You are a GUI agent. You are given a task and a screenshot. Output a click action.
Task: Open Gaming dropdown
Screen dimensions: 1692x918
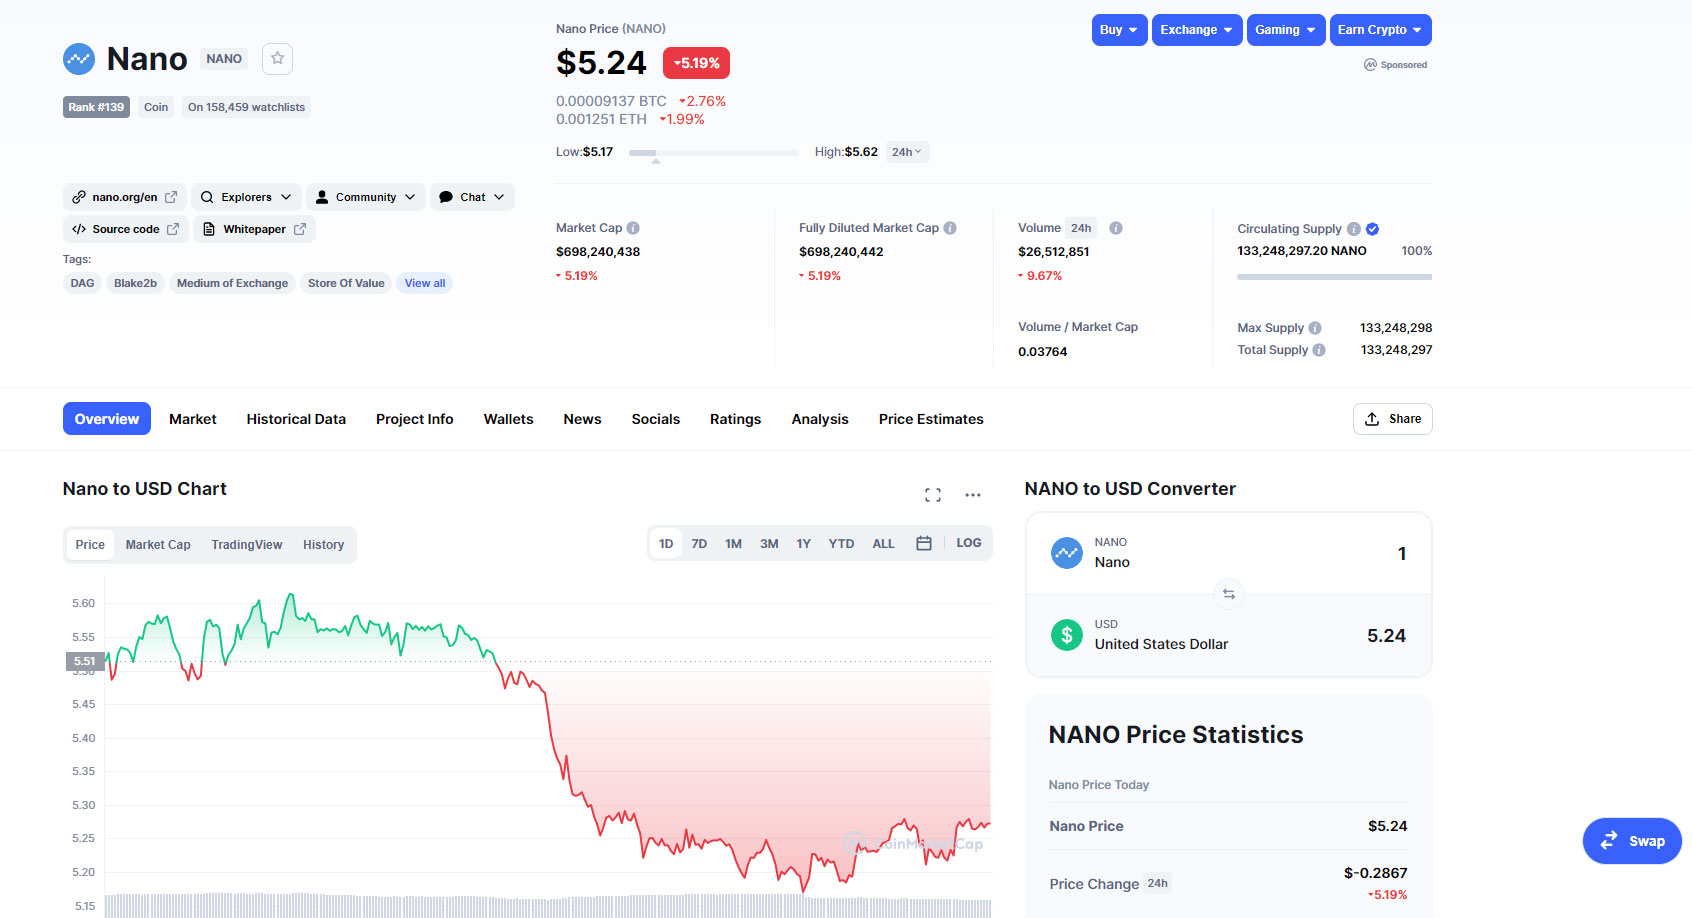1286,30
